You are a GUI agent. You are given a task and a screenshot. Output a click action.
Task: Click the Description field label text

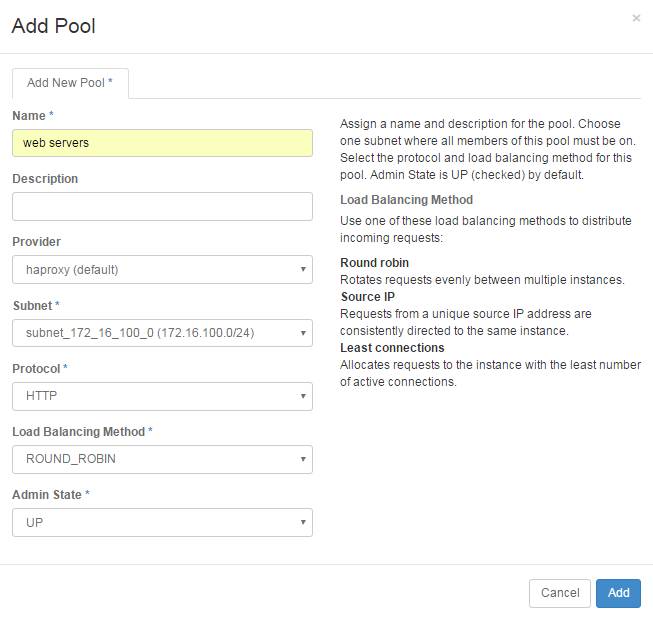45,179
